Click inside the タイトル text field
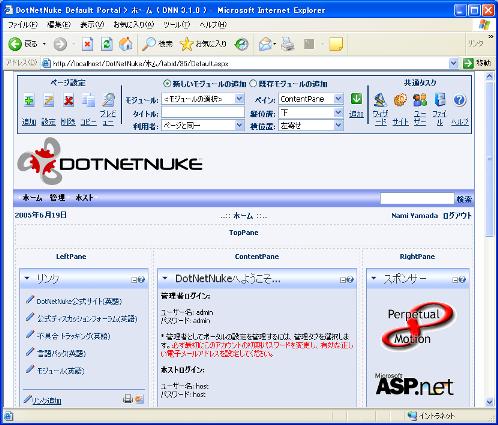 (x=203, y=112)
